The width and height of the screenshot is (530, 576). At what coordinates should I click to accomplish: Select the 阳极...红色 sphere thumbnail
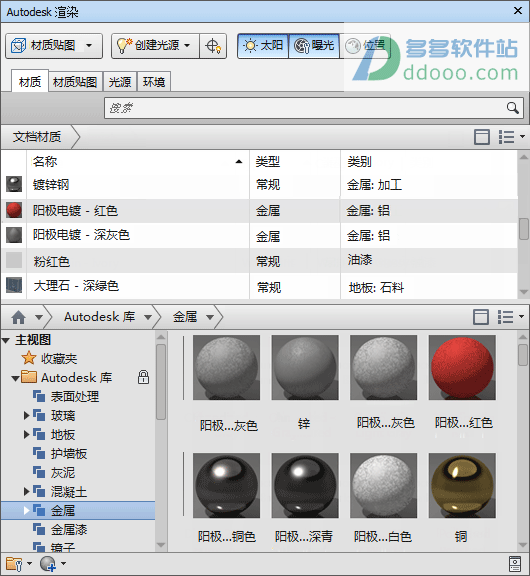462,367
